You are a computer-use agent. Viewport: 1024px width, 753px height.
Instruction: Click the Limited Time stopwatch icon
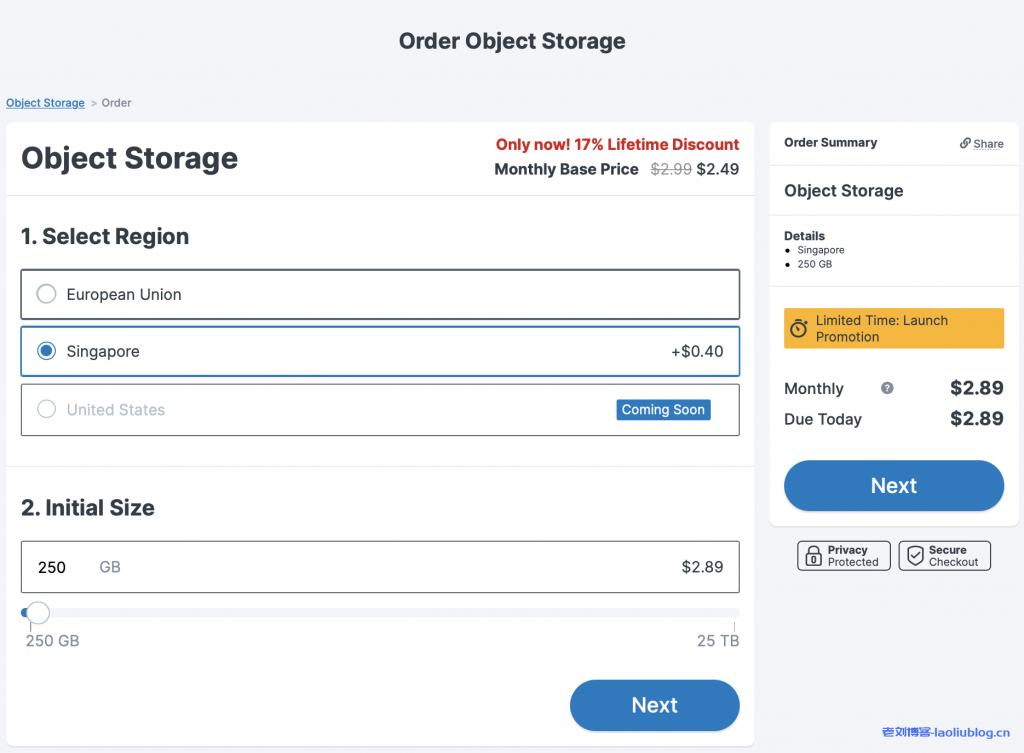pyautogui.click(x=799, y=329)
